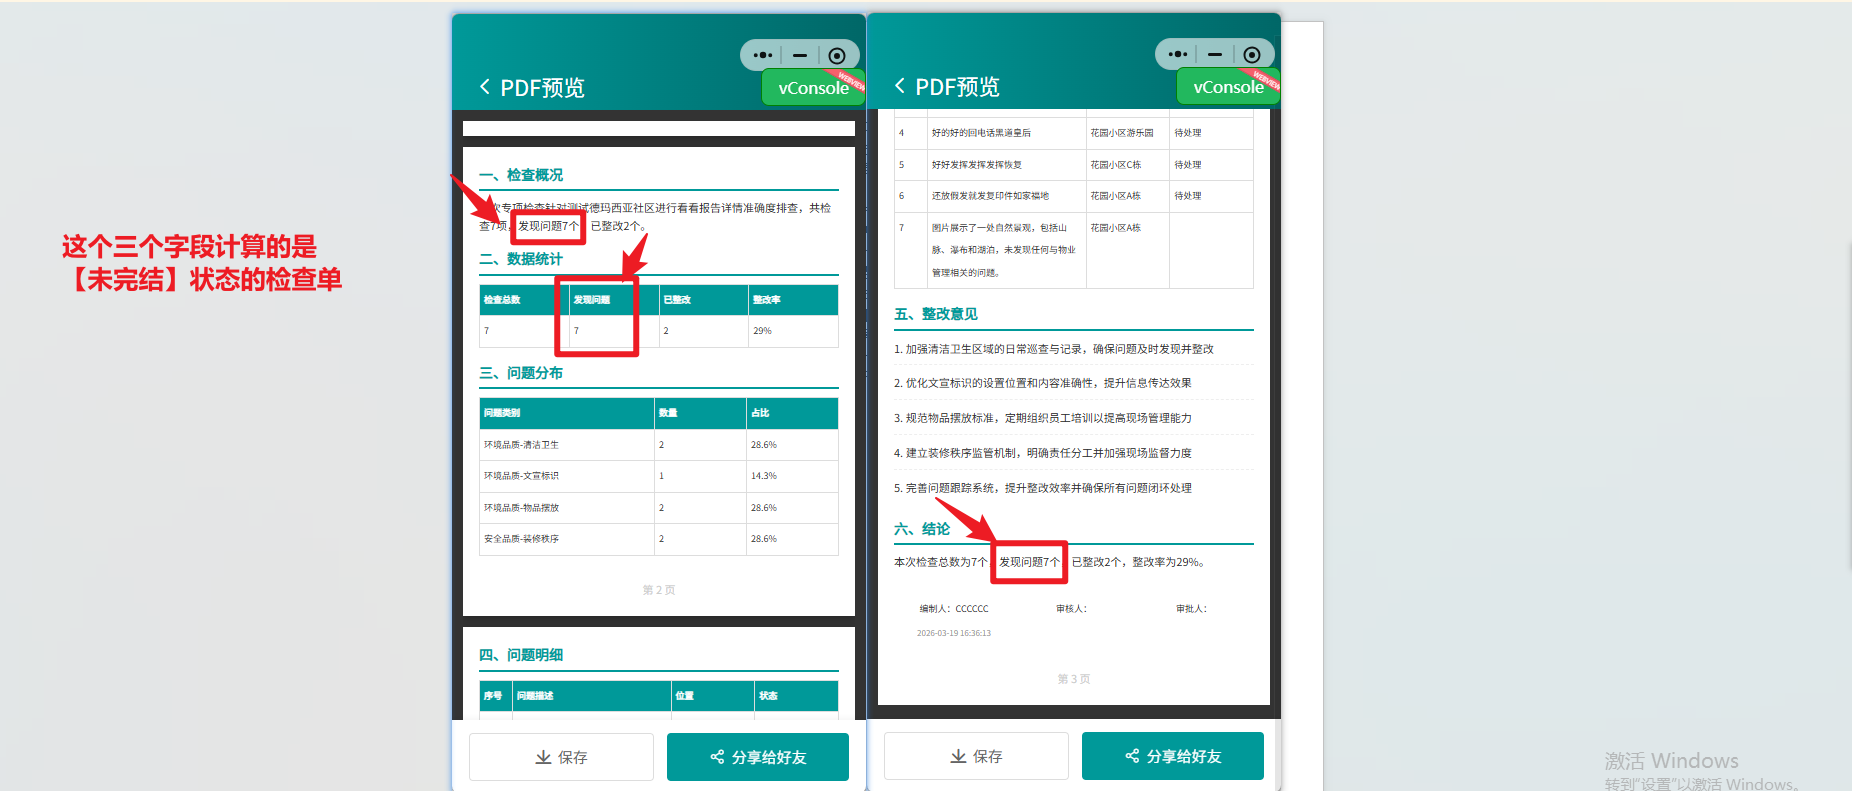Select the 六、结论 section heading
This screenshot has height=791, width=1852.
922,529
